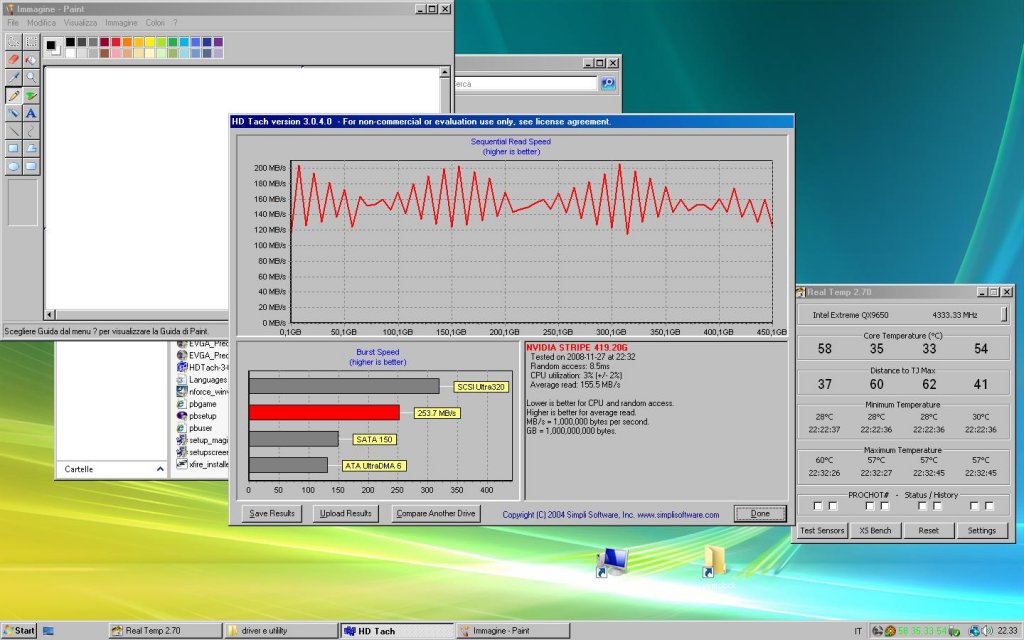Click the Paint horizontal scrollbar left arrow
Viewport: 1024px width, 640px height.
50,314
